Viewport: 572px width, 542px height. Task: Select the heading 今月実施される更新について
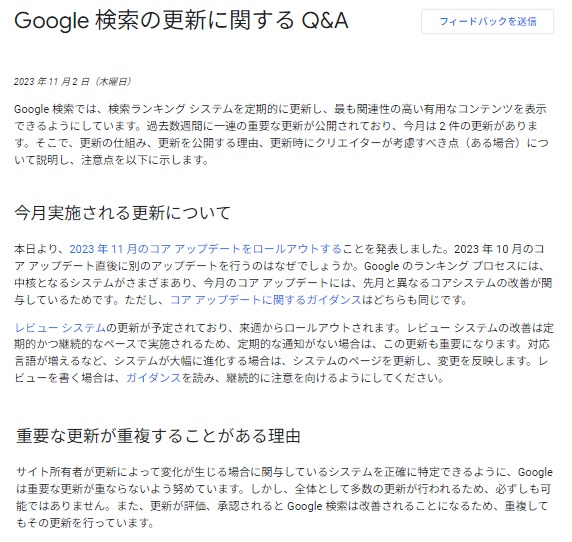pyautogui.click(x=123, y=213)
